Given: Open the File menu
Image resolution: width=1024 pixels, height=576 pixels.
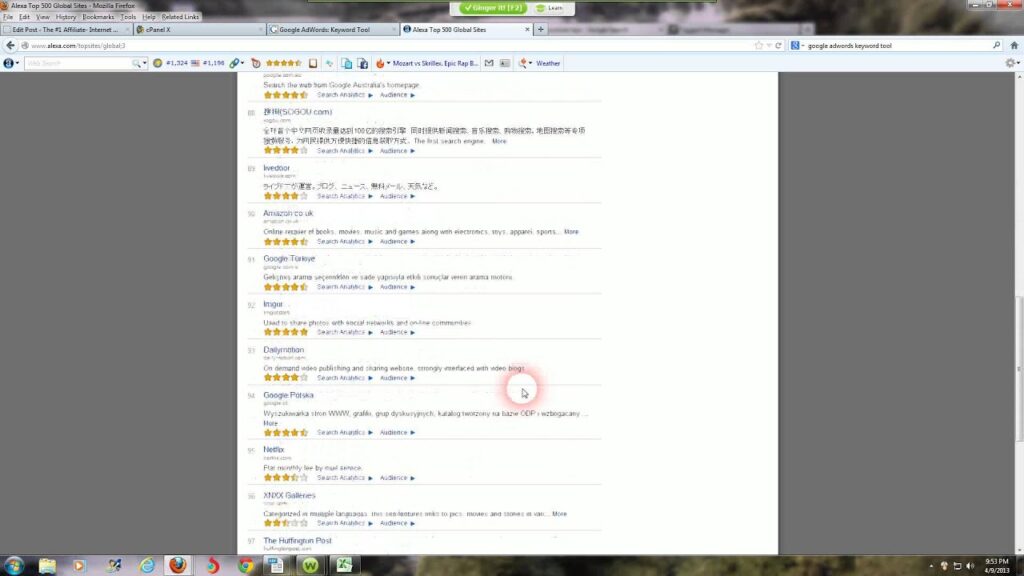Looking at the screenshot, I should coord(8,17).
